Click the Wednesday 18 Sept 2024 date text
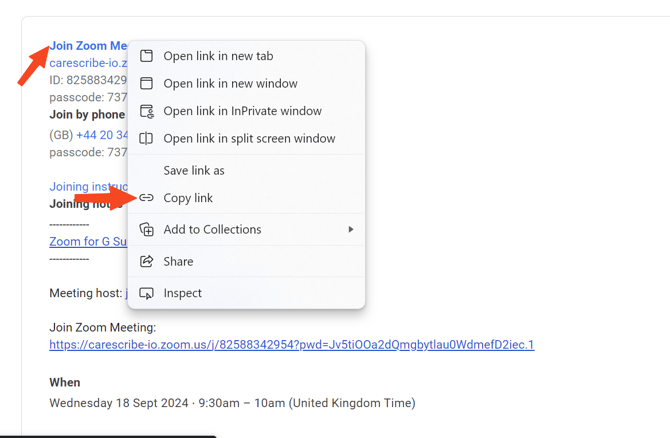Viewport: 670px width, 438px height. (232, 403)
